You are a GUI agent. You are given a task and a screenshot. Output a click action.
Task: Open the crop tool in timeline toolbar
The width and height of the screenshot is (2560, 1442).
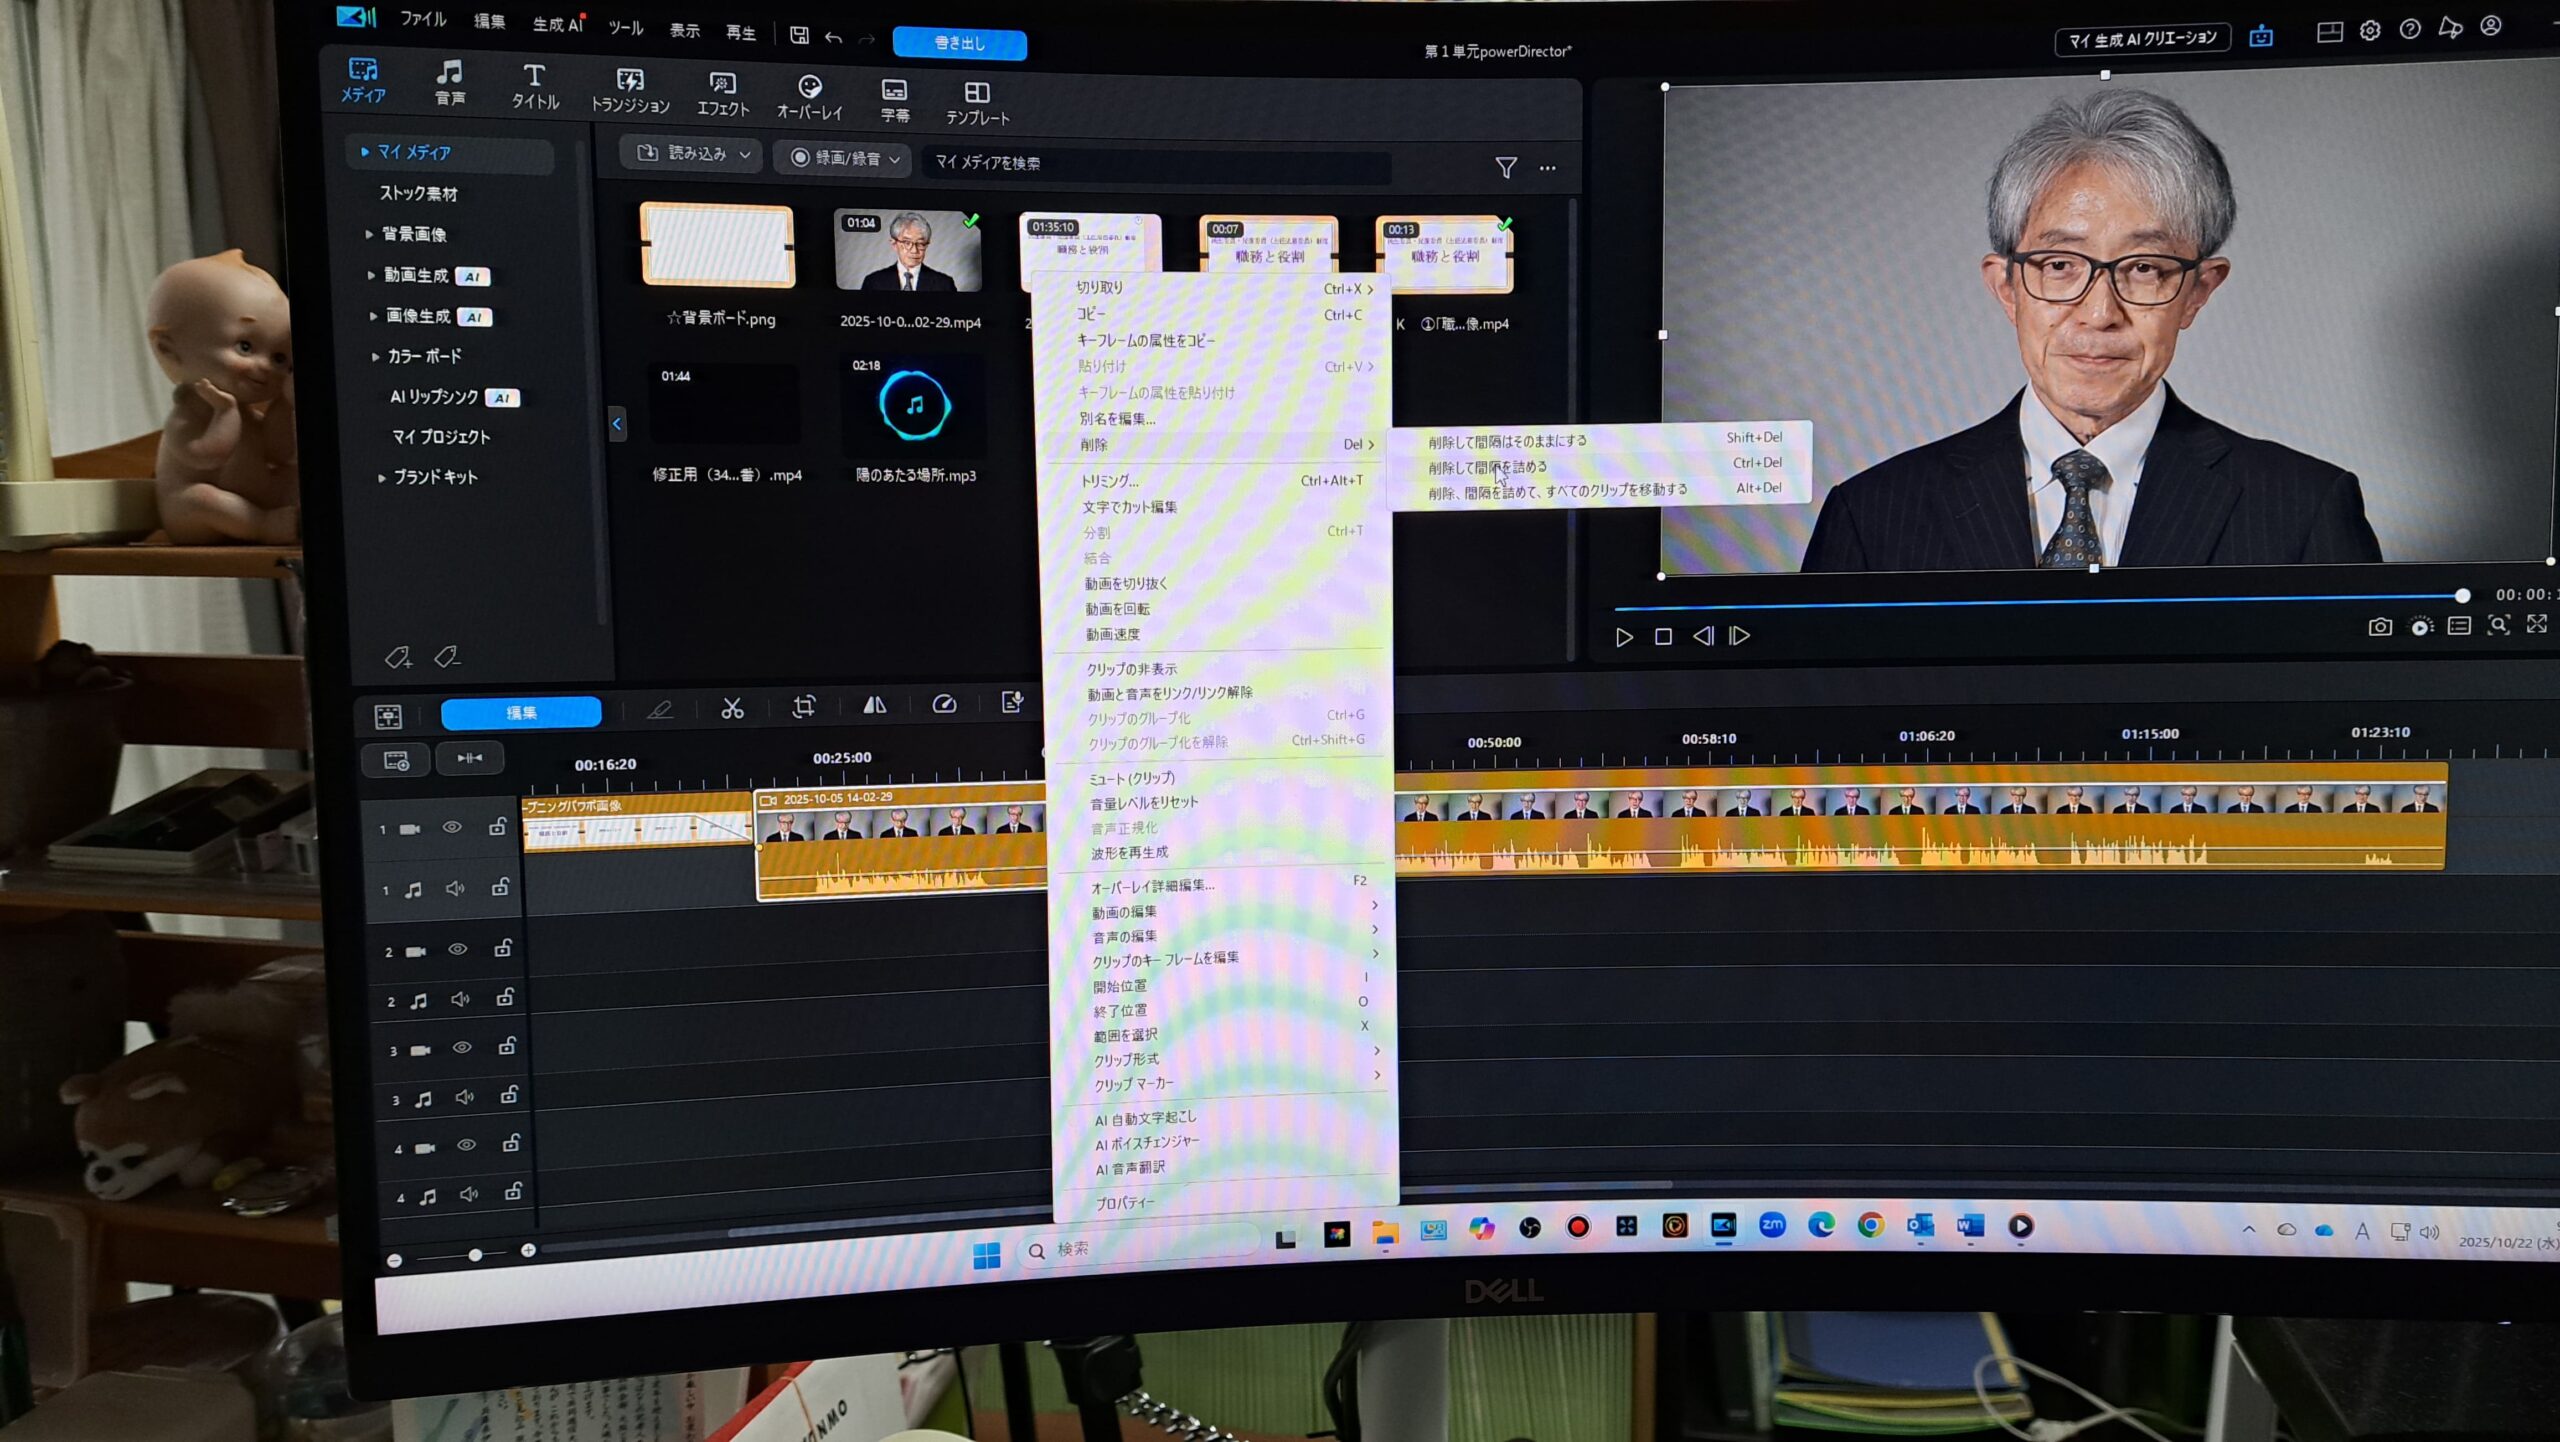pyautogui.click(x=804, y=707)
